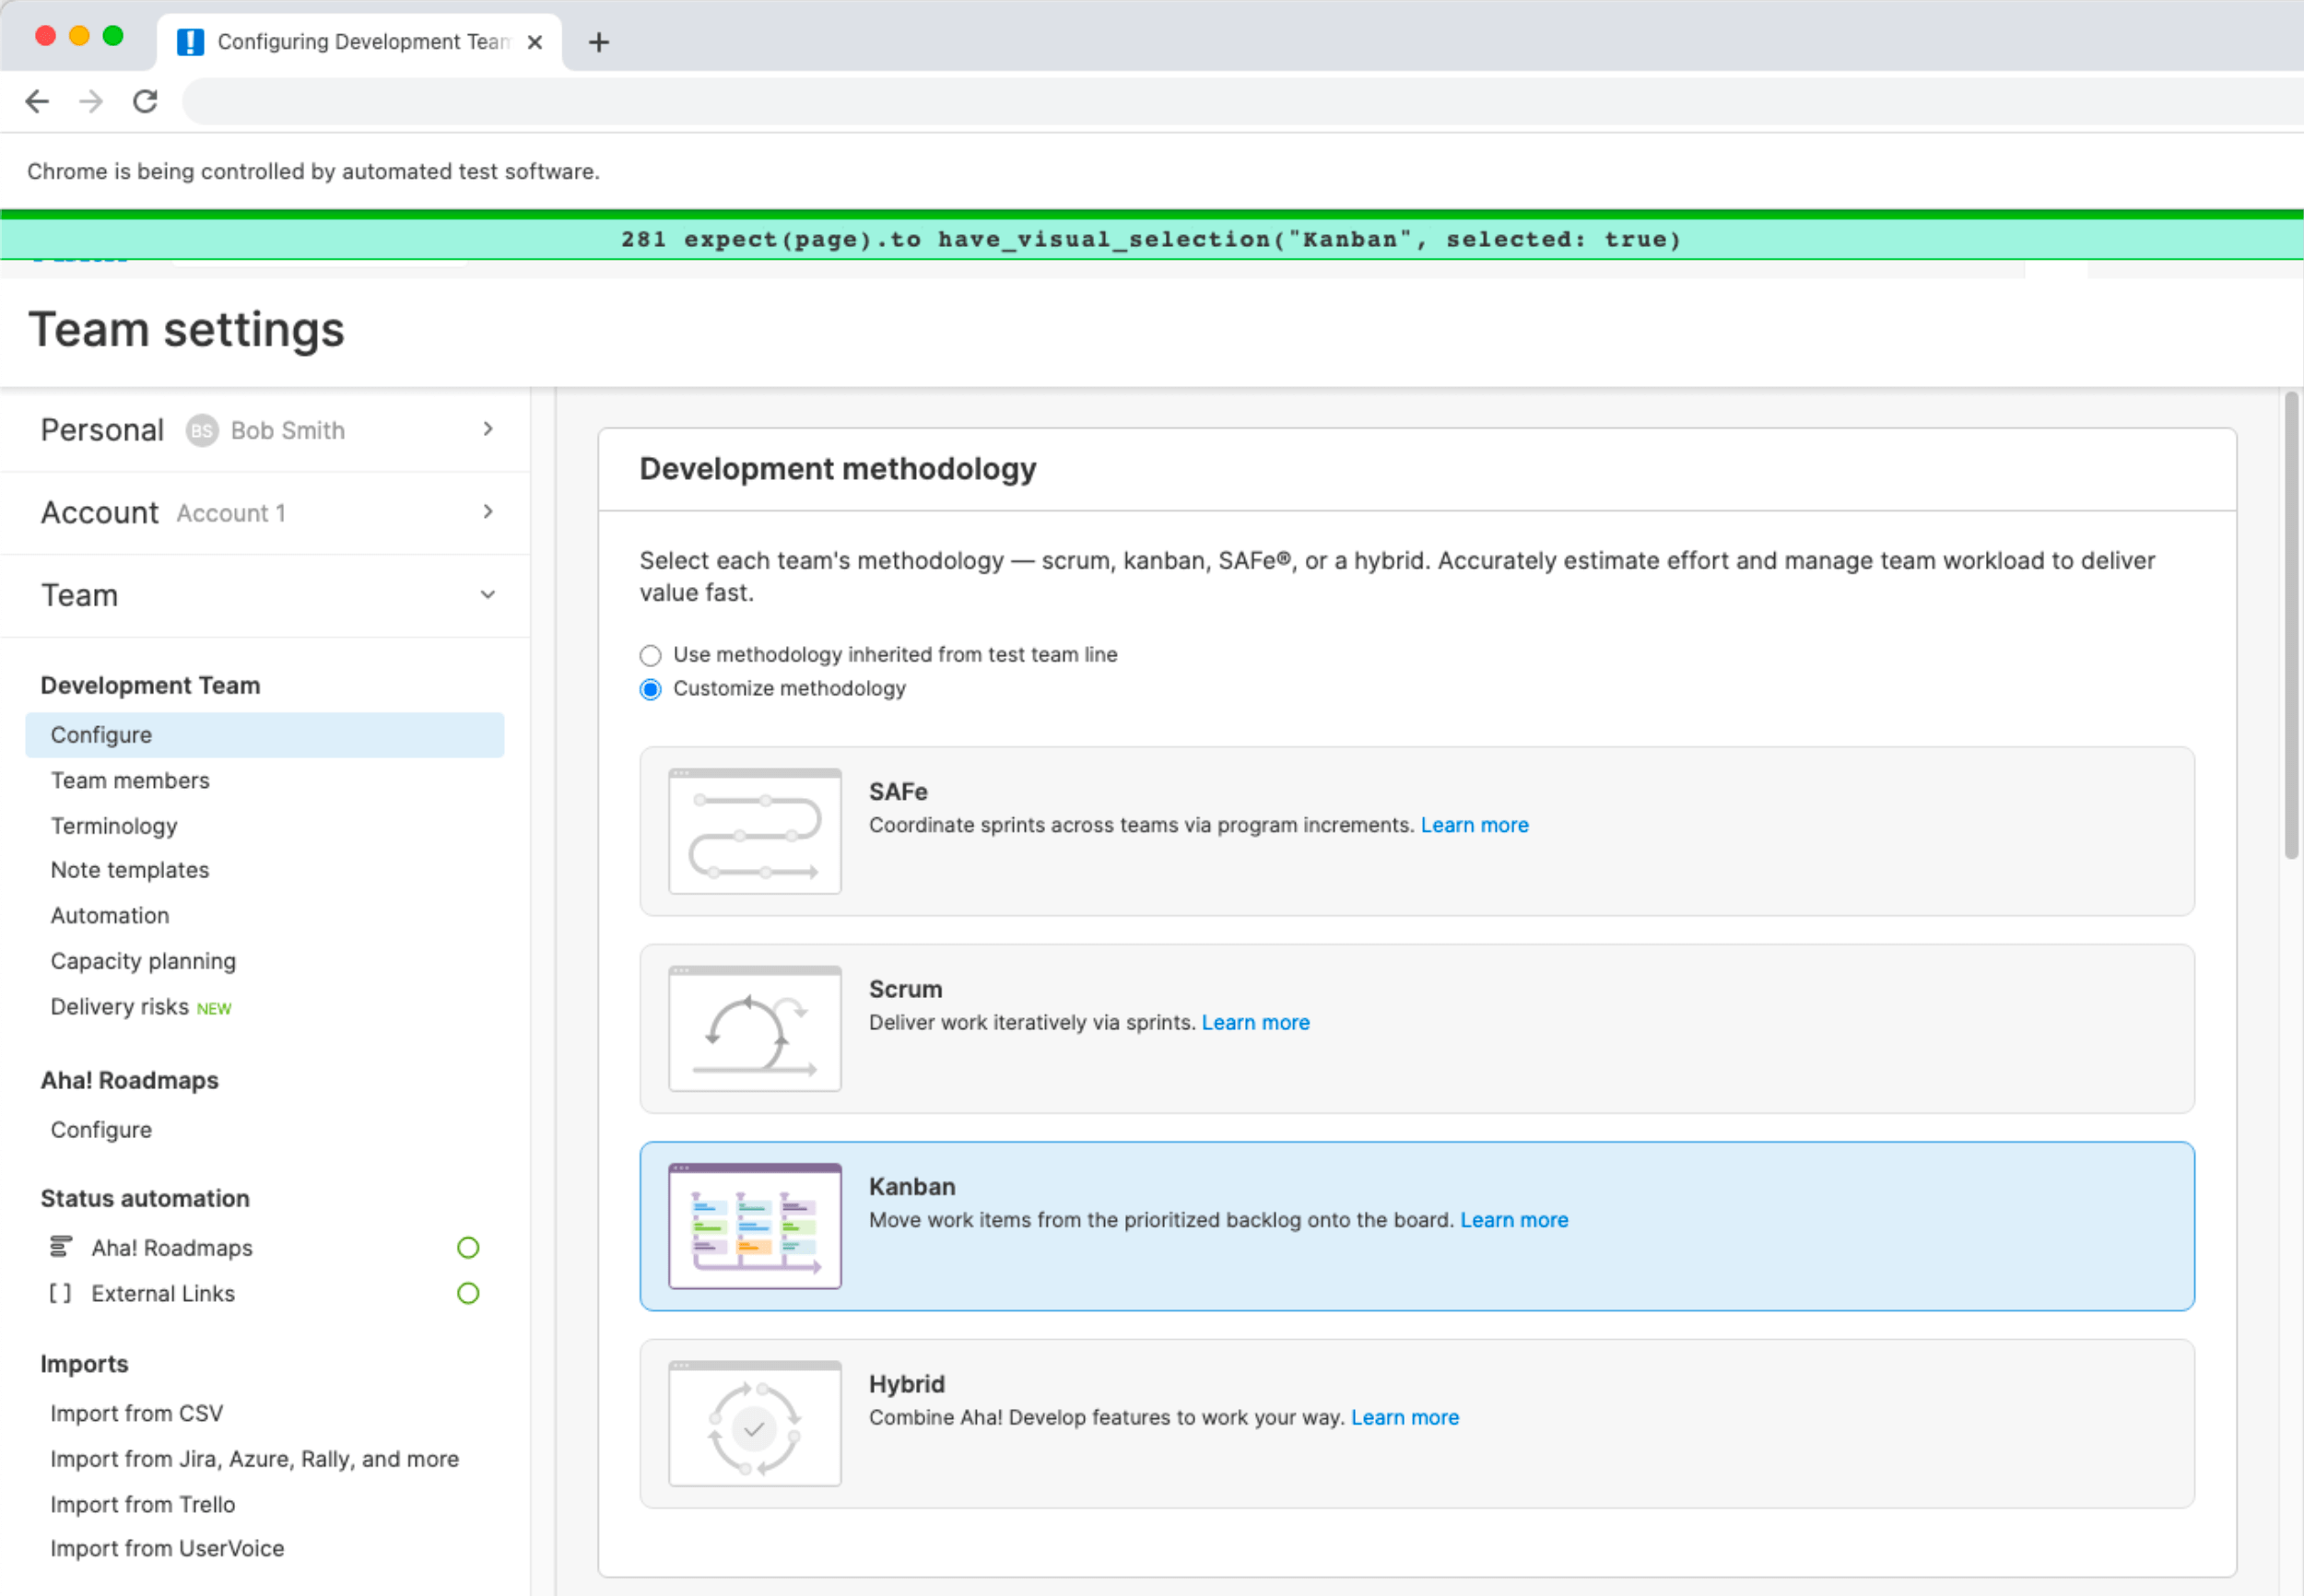Open Import from Jira Azure Rally page

[253, 1456]
